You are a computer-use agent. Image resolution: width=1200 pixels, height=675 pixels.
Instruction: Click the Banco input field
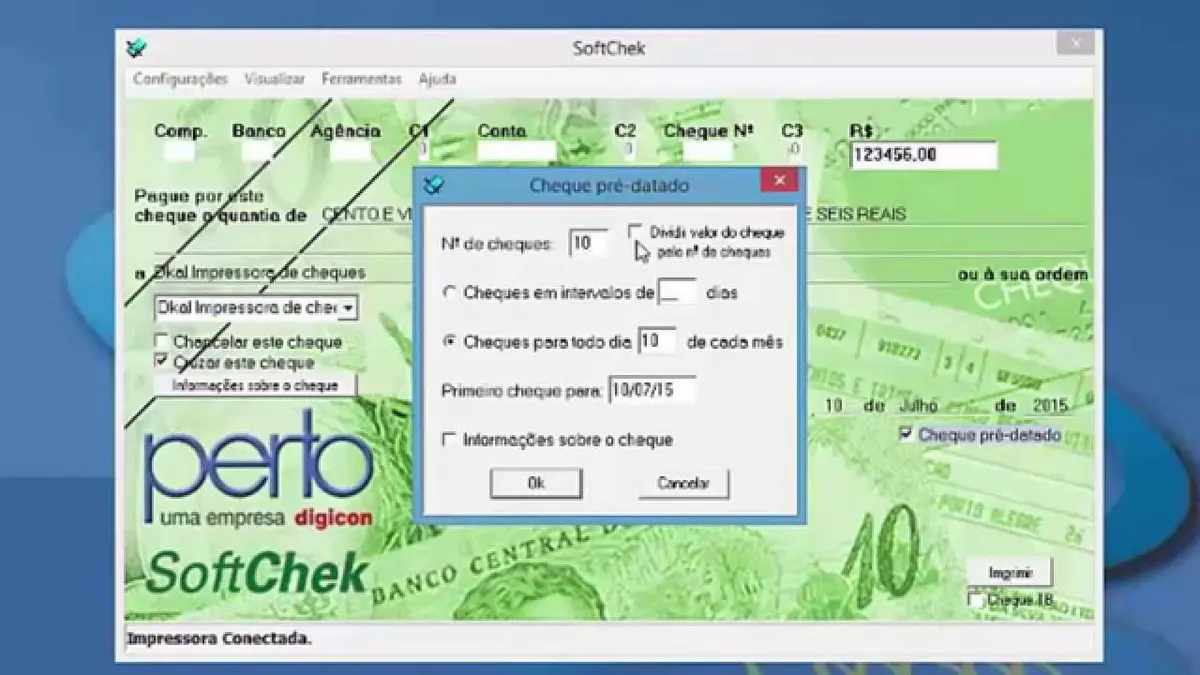point(257,151)
